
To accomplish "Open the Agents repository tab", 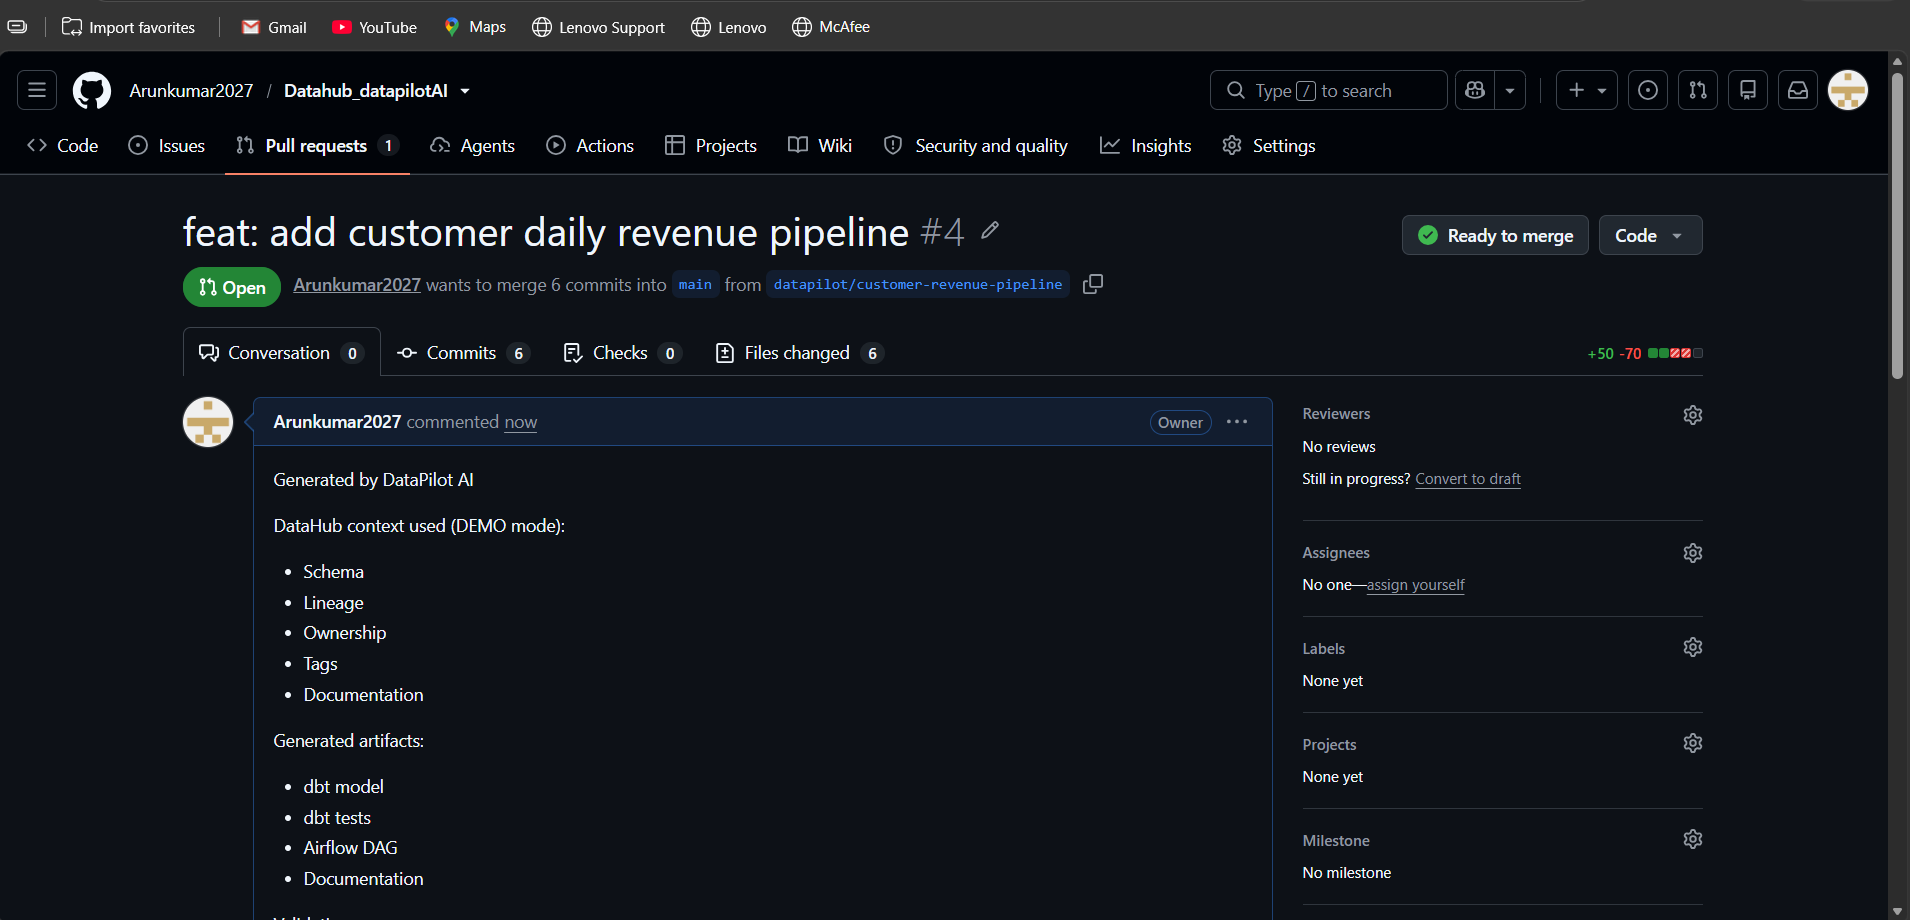I will (472, 146).
